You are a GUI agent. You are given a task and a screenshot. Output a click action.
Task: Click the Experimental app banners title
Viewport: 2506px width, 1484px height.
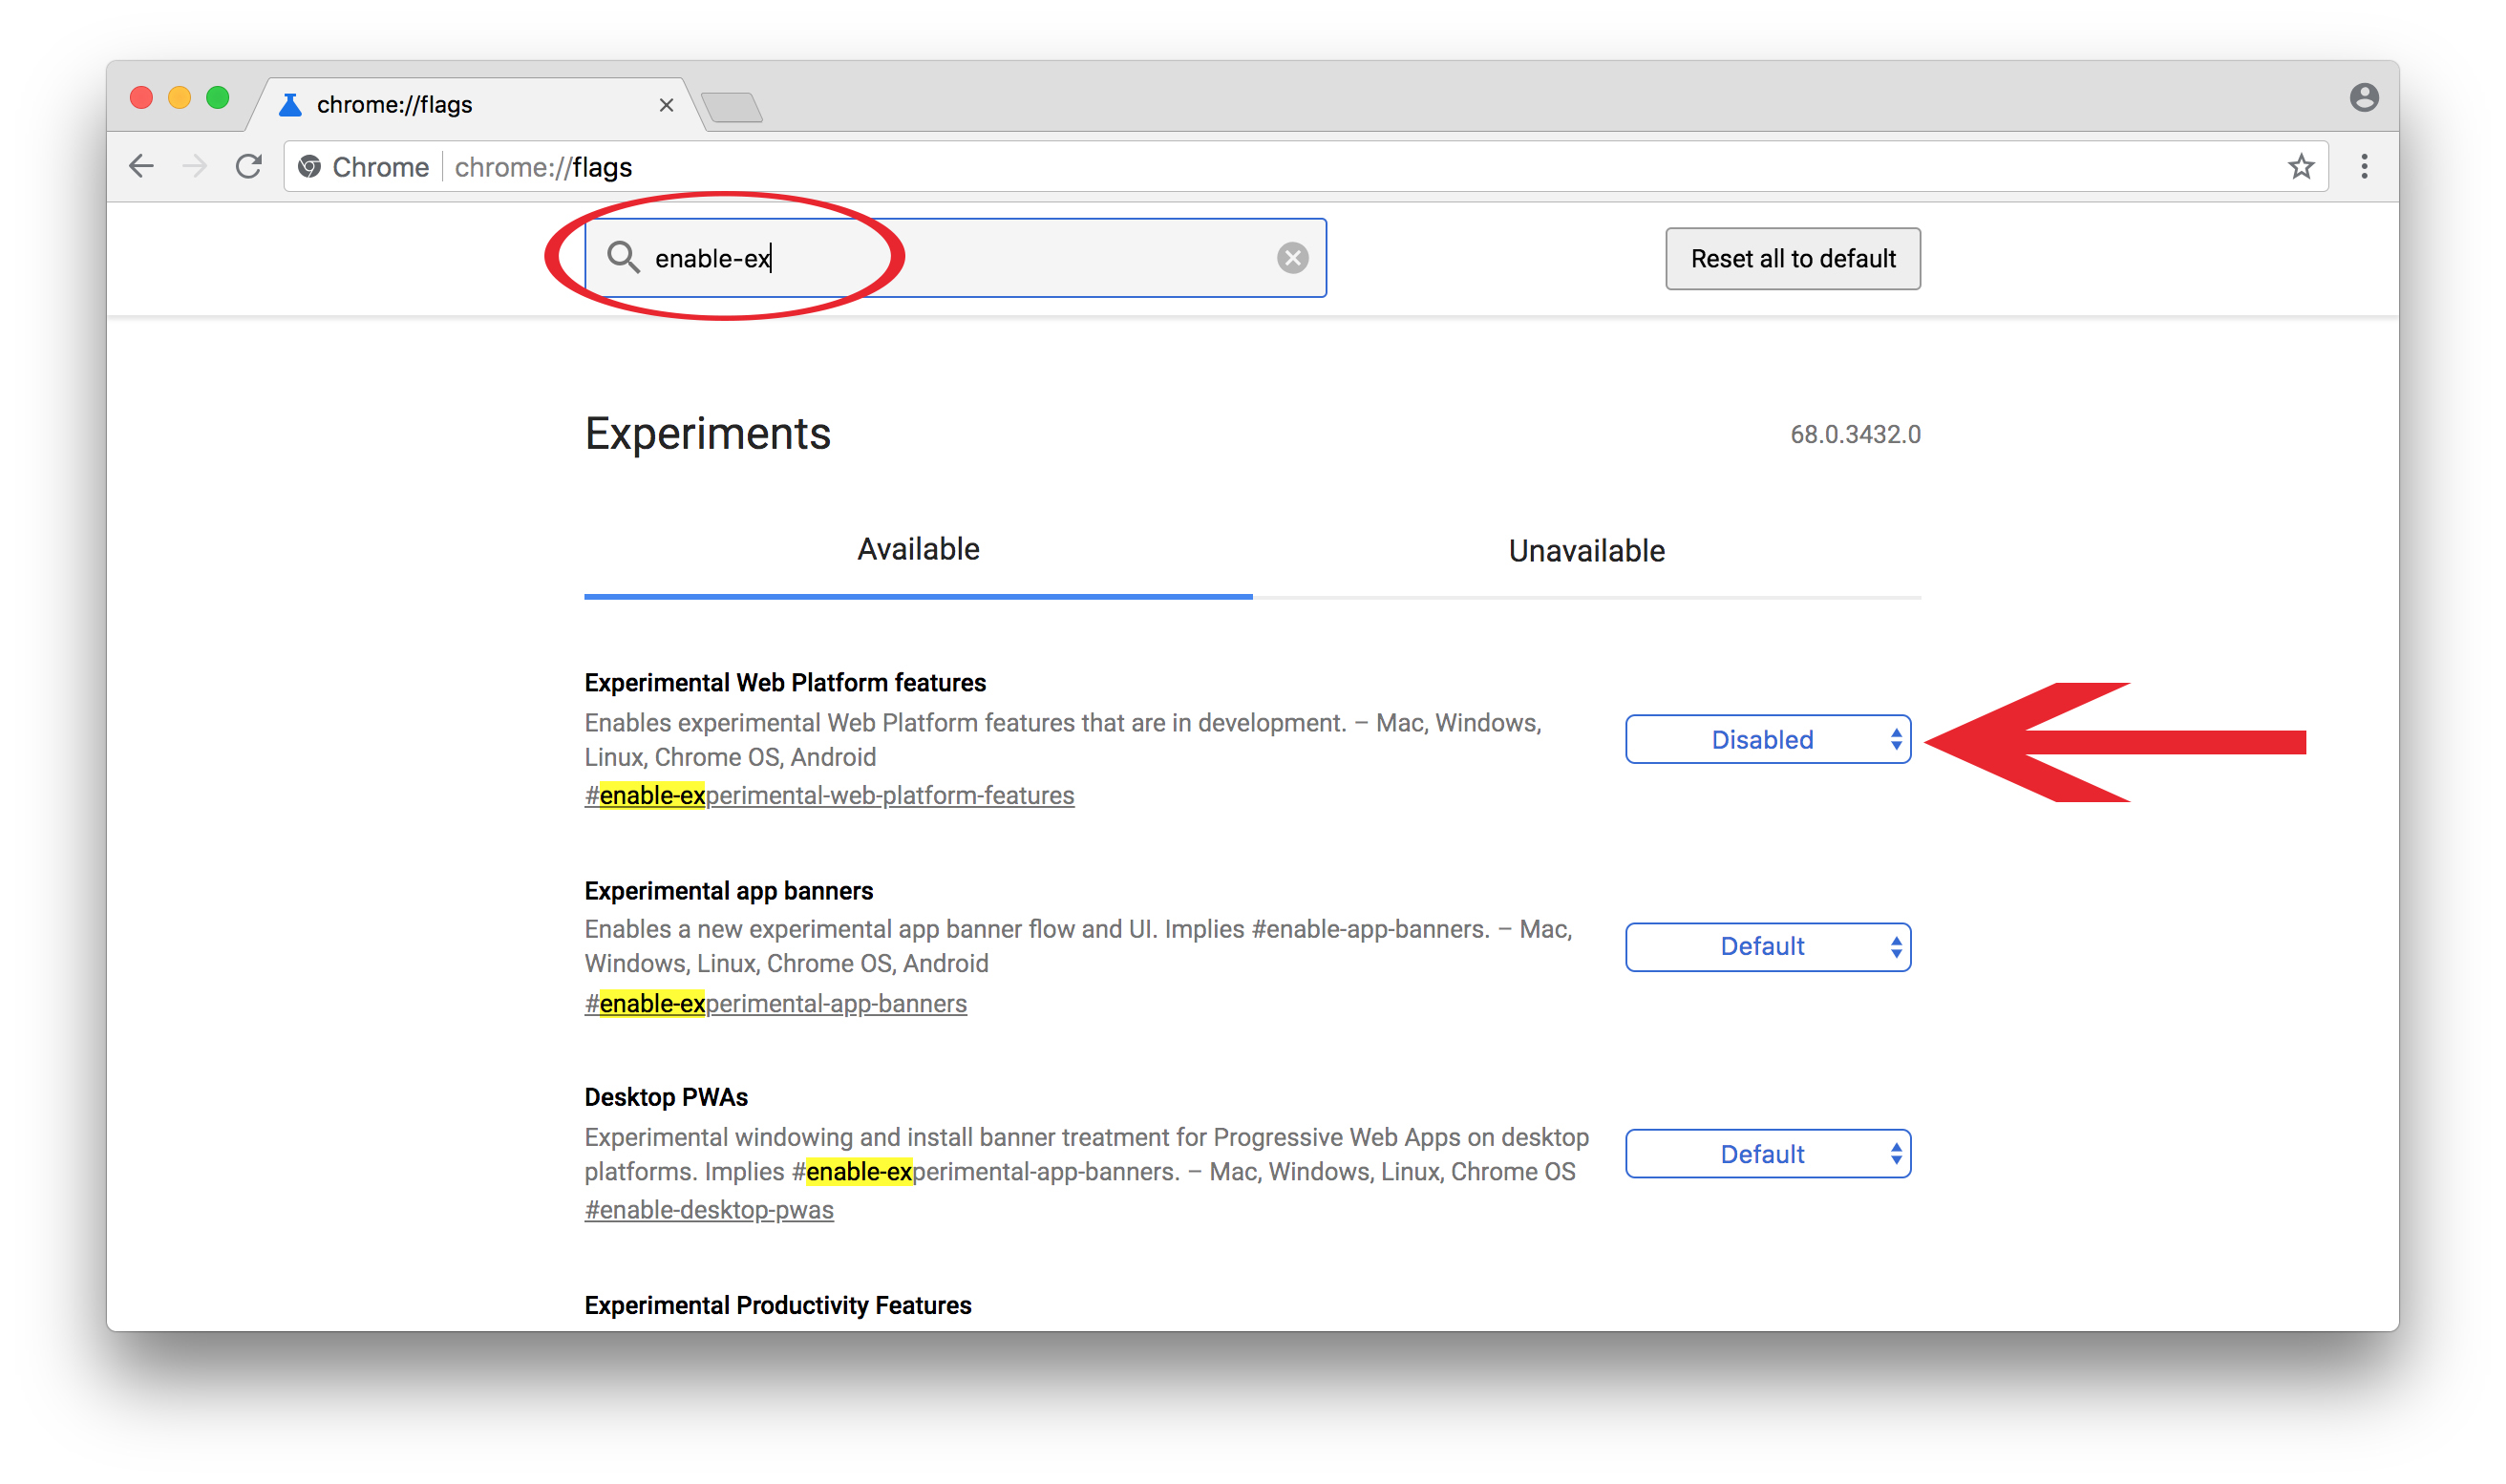[x=728, y=891]
